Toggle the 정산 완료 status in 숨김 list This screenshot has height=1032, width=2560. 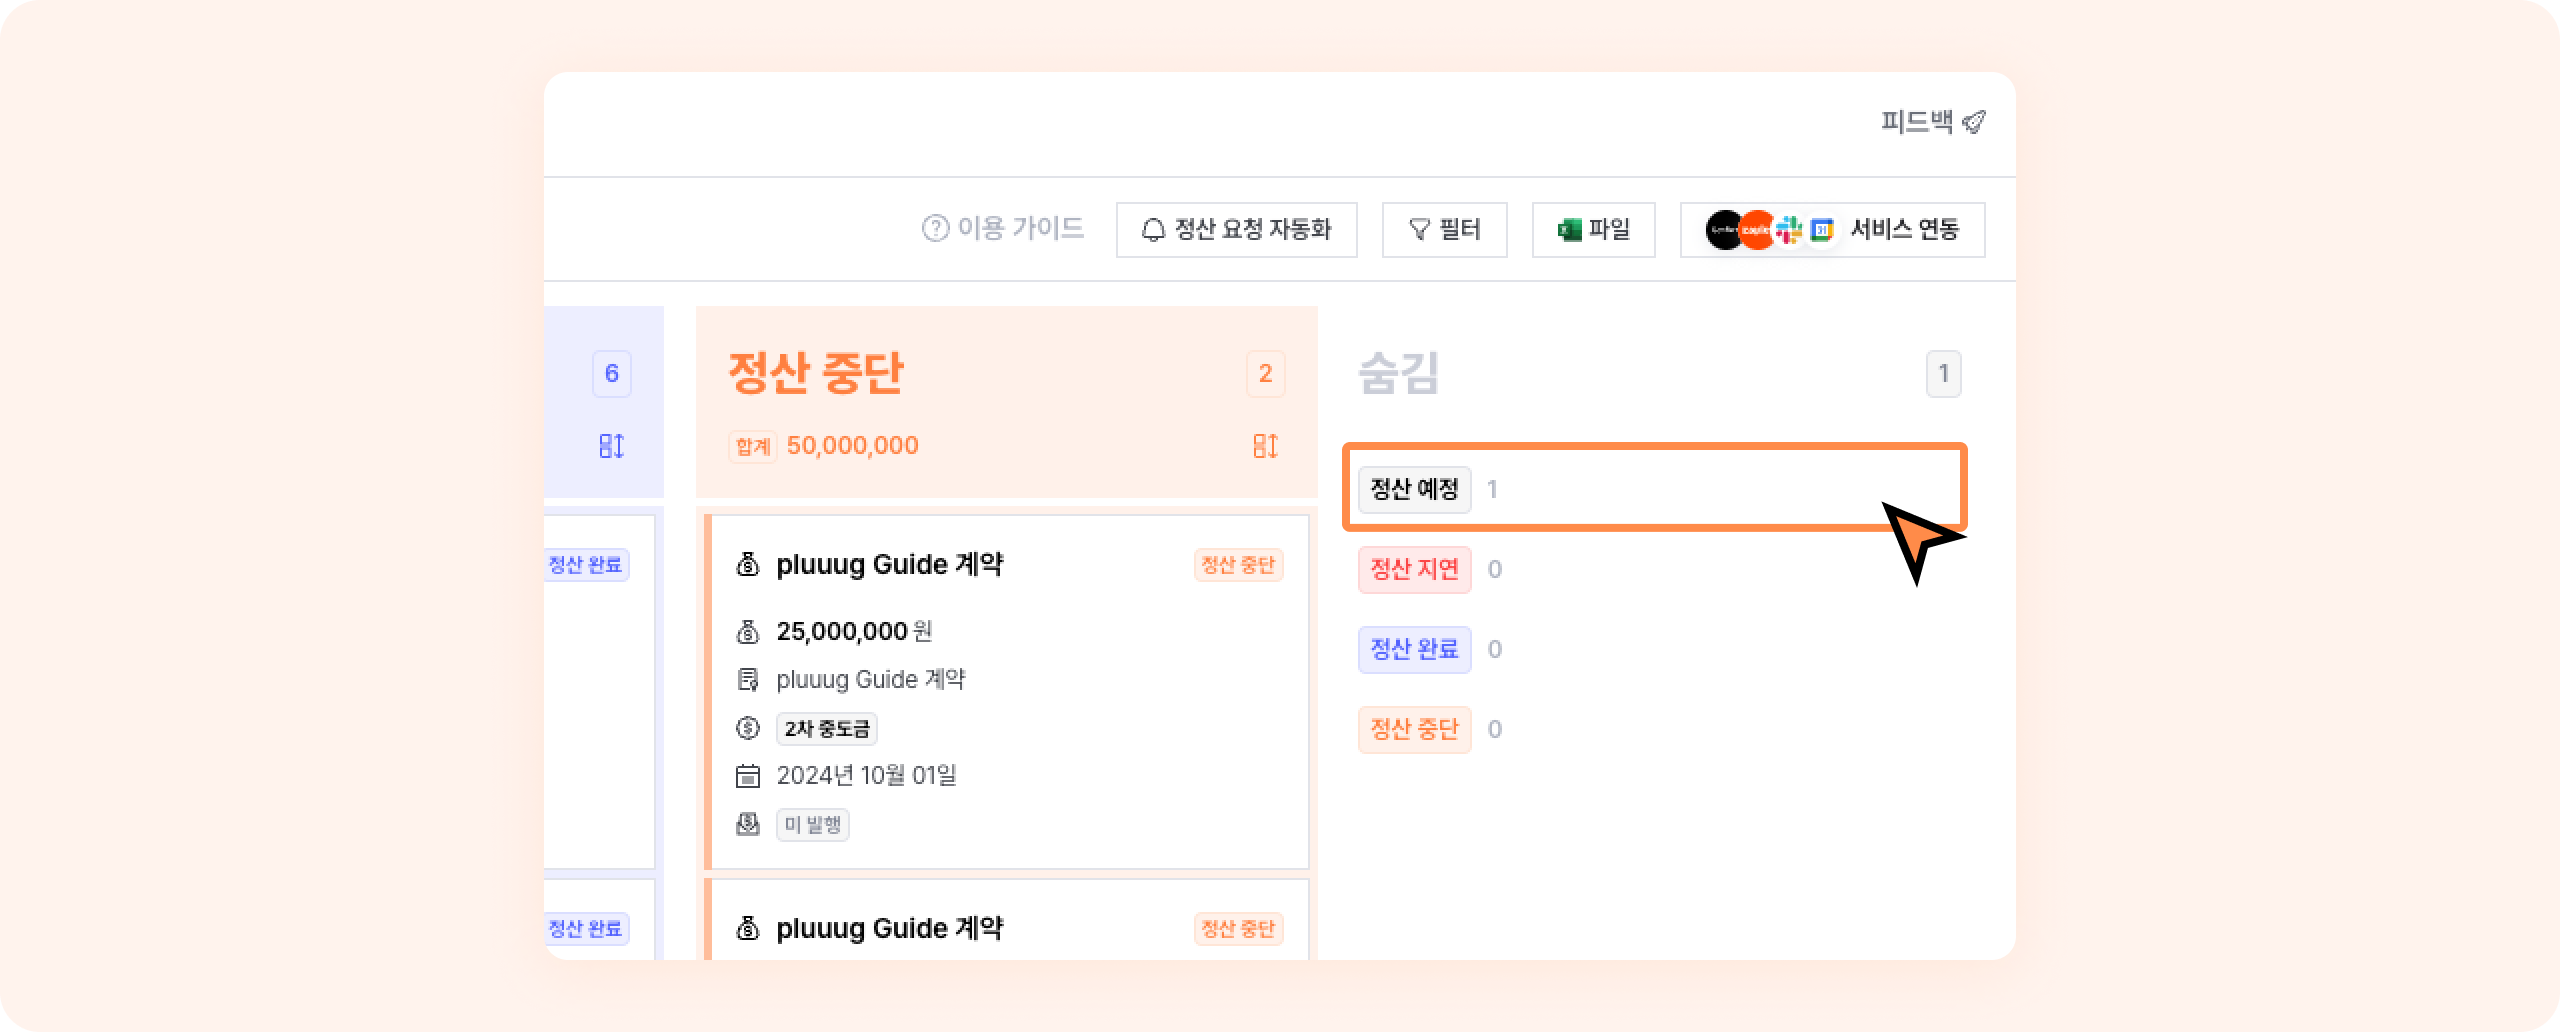tap(1414, 649)
